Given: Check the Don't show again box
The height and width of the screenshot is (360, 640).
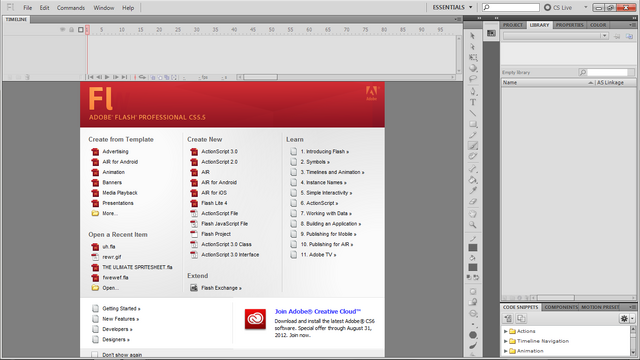Looking at the screenshot, I should [95, 355].
